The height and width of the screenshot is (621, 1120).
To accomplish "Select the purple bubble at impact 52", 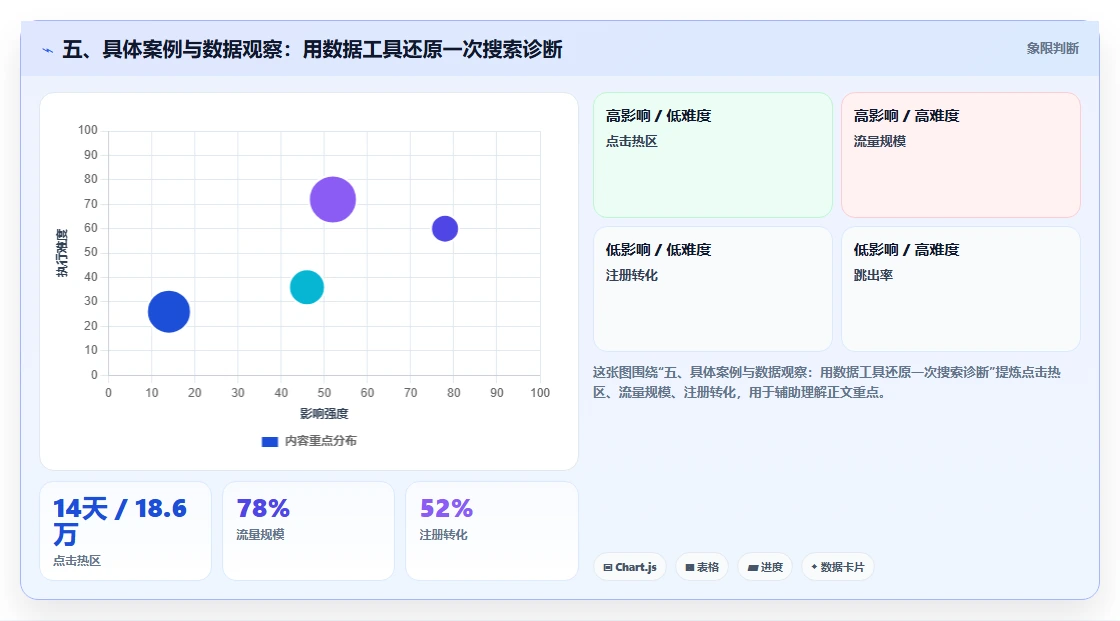I will (x=333, y=199).
